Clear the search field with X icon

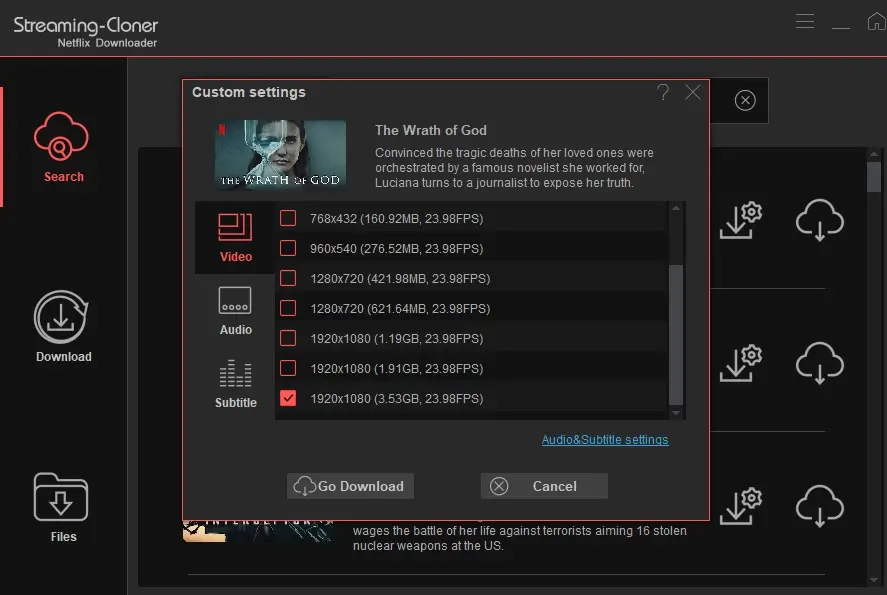point(745,100)
